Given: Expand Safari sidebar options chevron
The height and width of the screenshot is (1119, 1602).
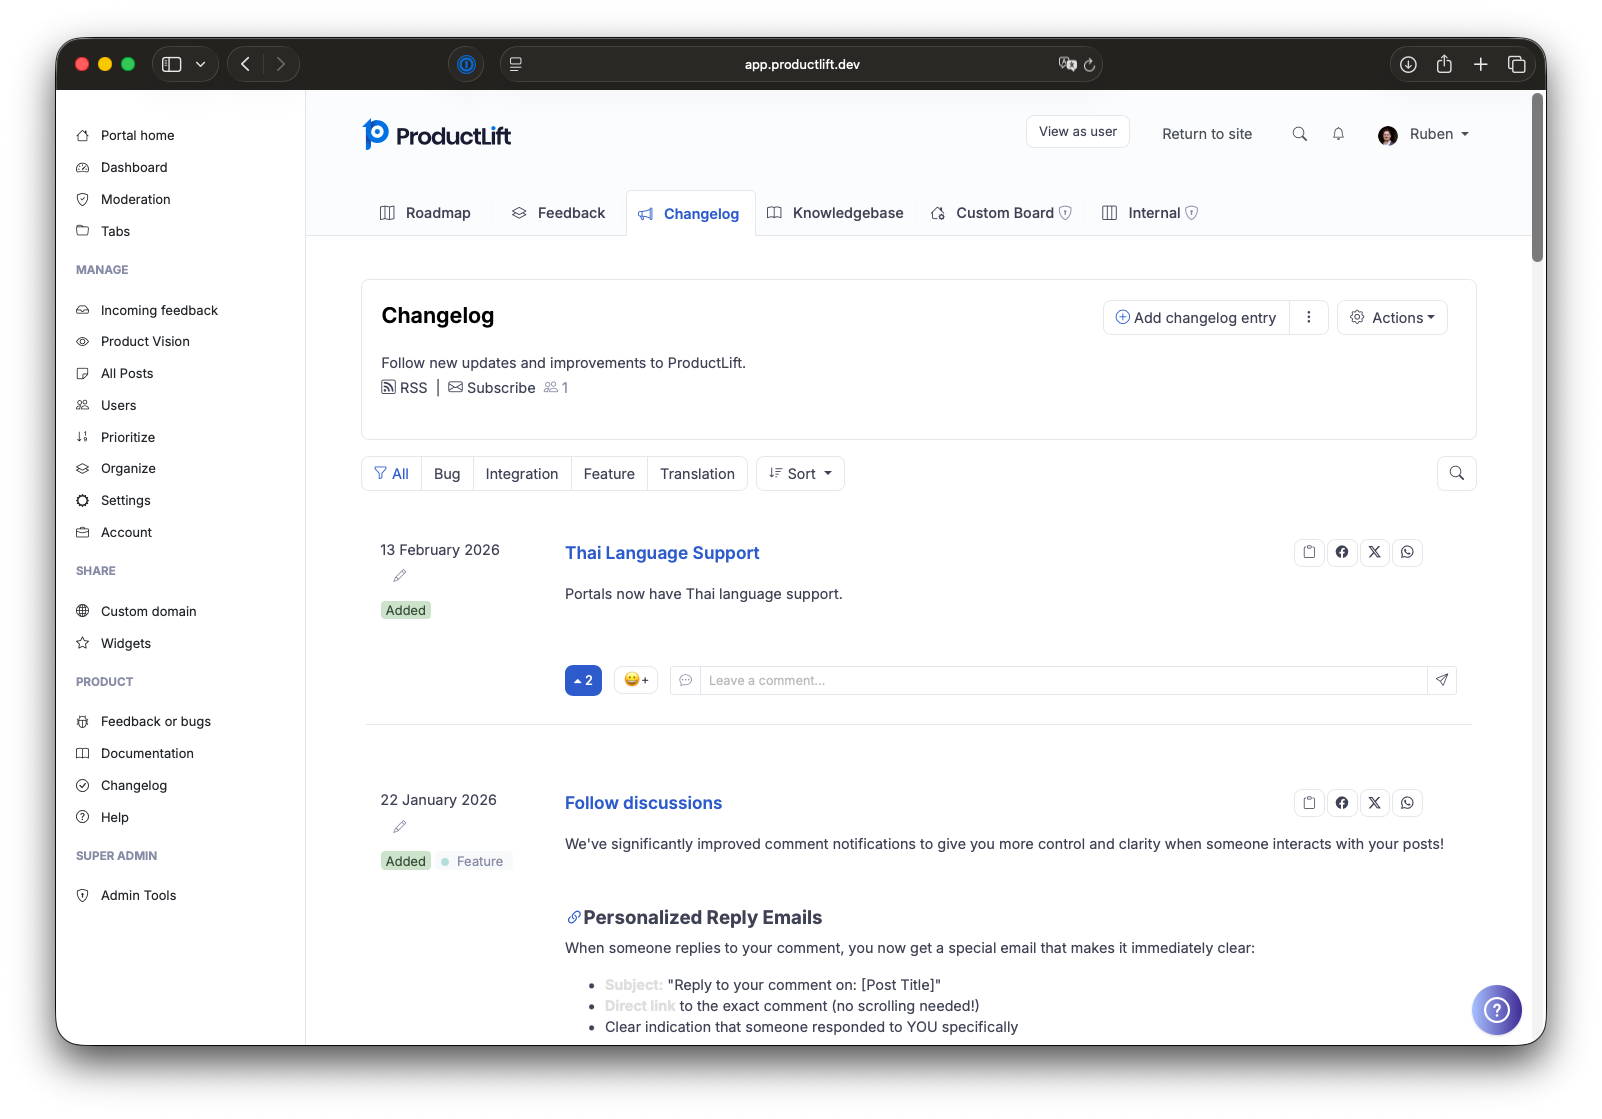Looking at the screenshot, I should tap(201, 64).
